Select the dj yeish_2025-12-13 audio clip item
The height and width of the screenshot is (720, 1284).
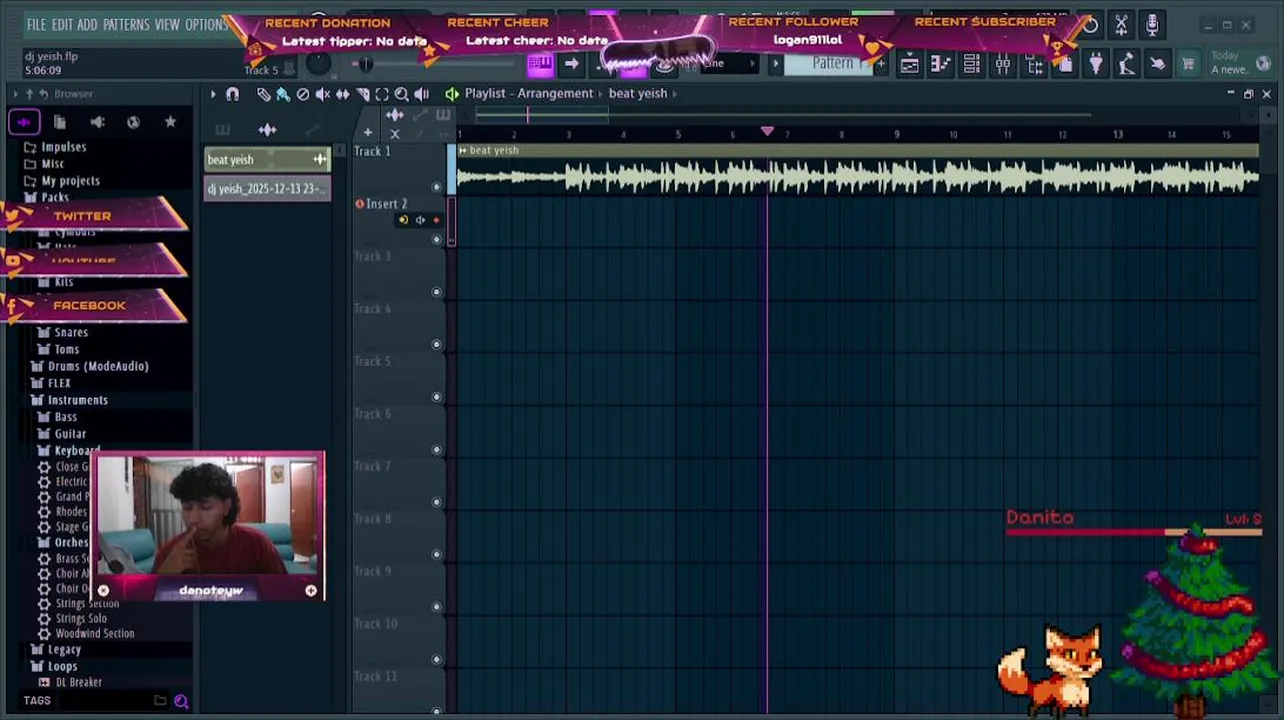click(267, 189)
